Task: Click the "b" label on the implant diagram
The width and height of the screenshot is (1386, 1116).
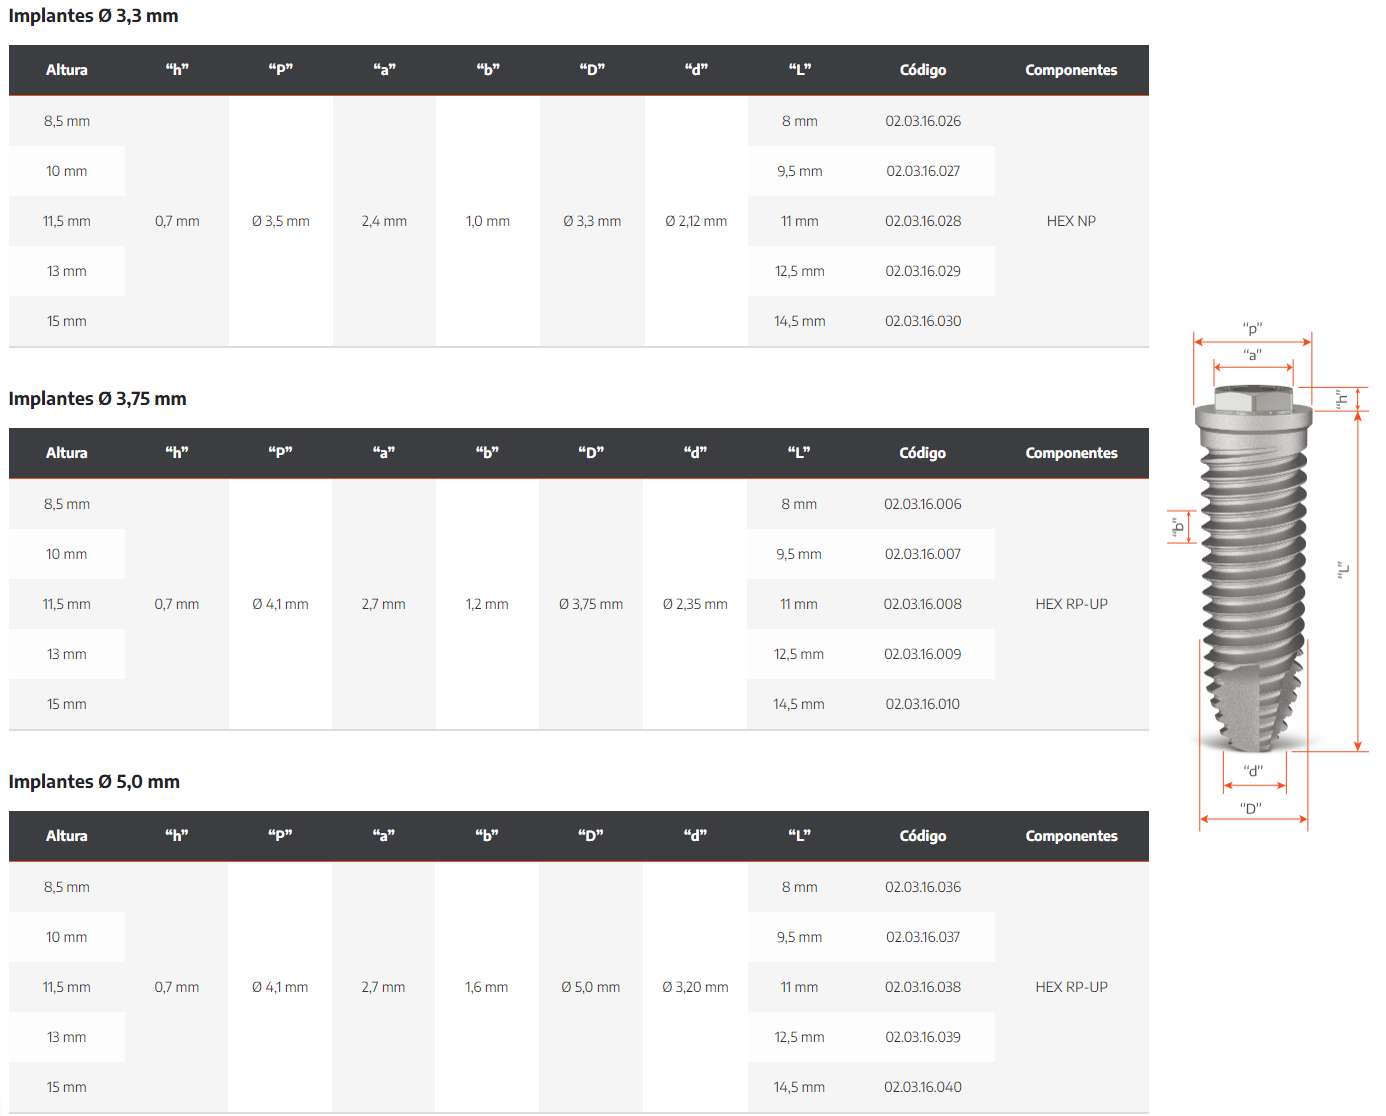Action: coord(1178,526)
